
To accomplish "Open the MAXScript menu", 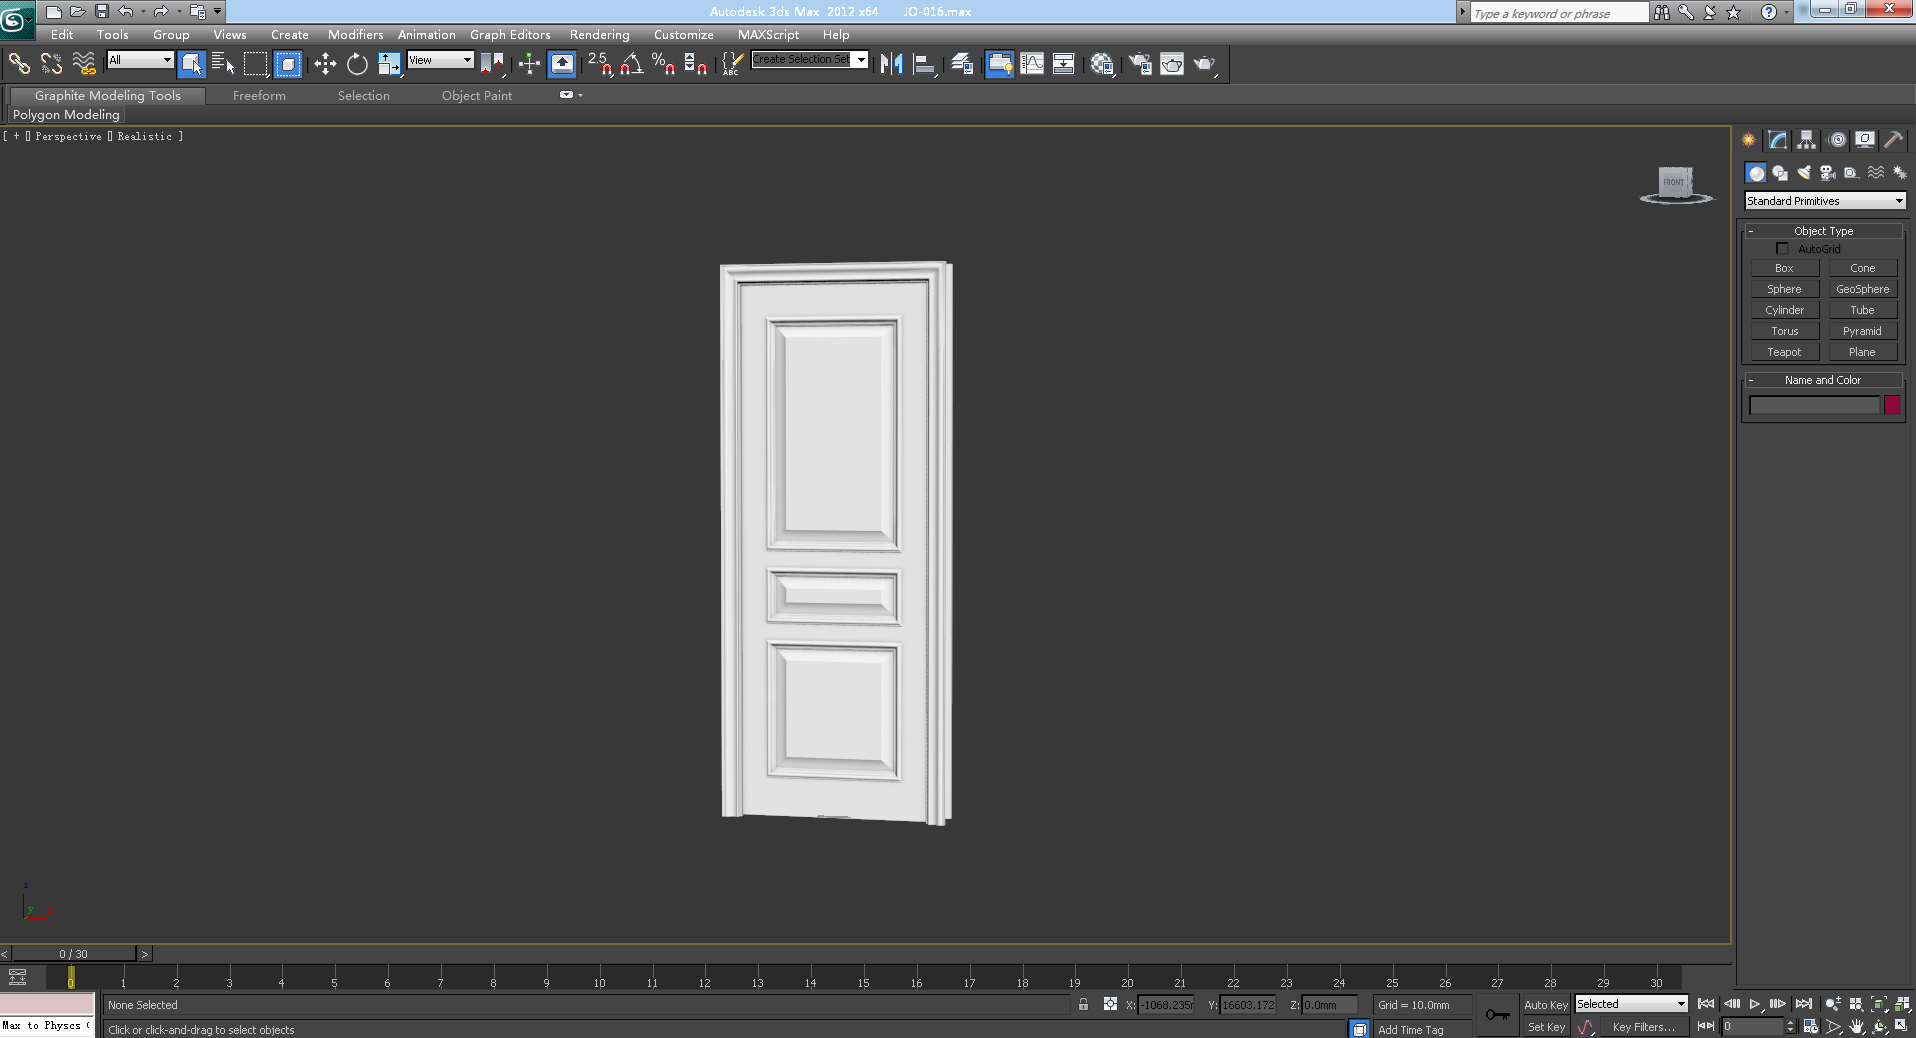I will (x=768, y=34).
